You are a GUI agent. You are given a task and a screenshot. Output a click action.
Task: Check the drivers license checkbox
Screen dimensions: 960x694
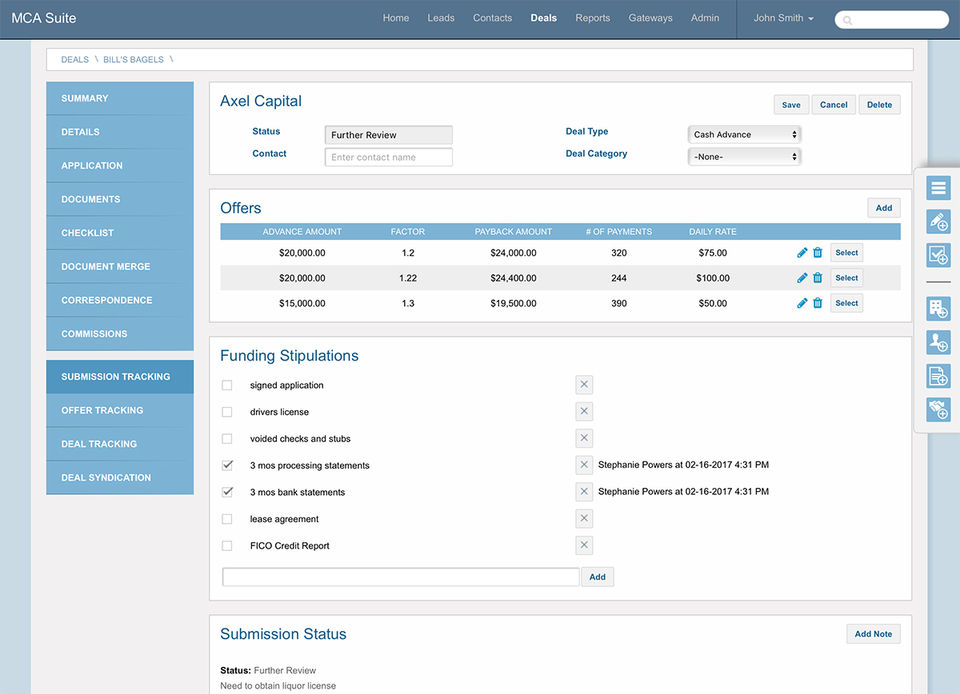point(227,412)
